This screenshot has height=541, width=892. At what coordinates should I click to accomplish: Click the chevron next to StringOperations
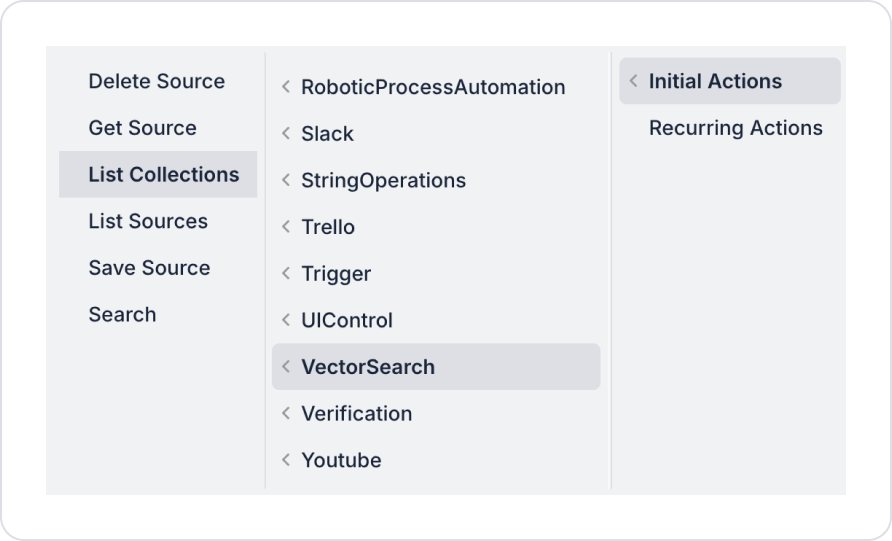point(286,181)
